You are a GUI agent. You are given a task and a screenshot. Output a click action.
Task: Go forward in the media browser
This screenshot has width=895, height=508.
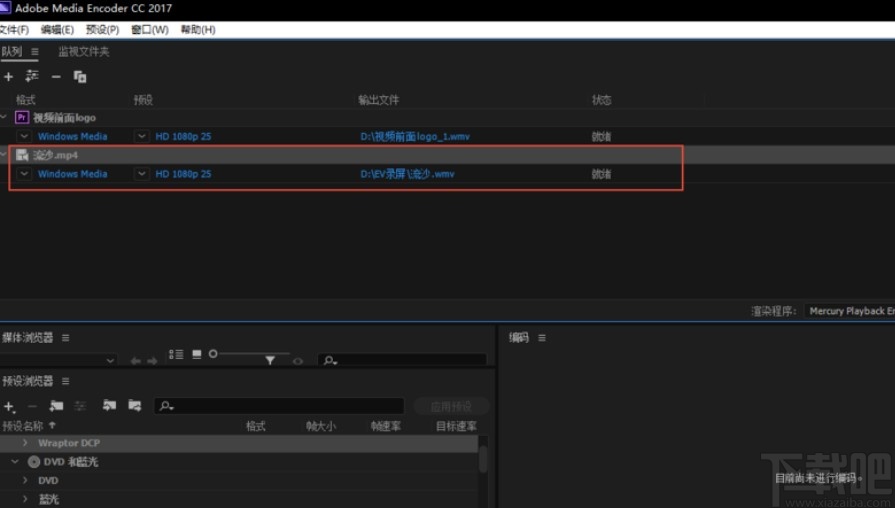[152, 361]
